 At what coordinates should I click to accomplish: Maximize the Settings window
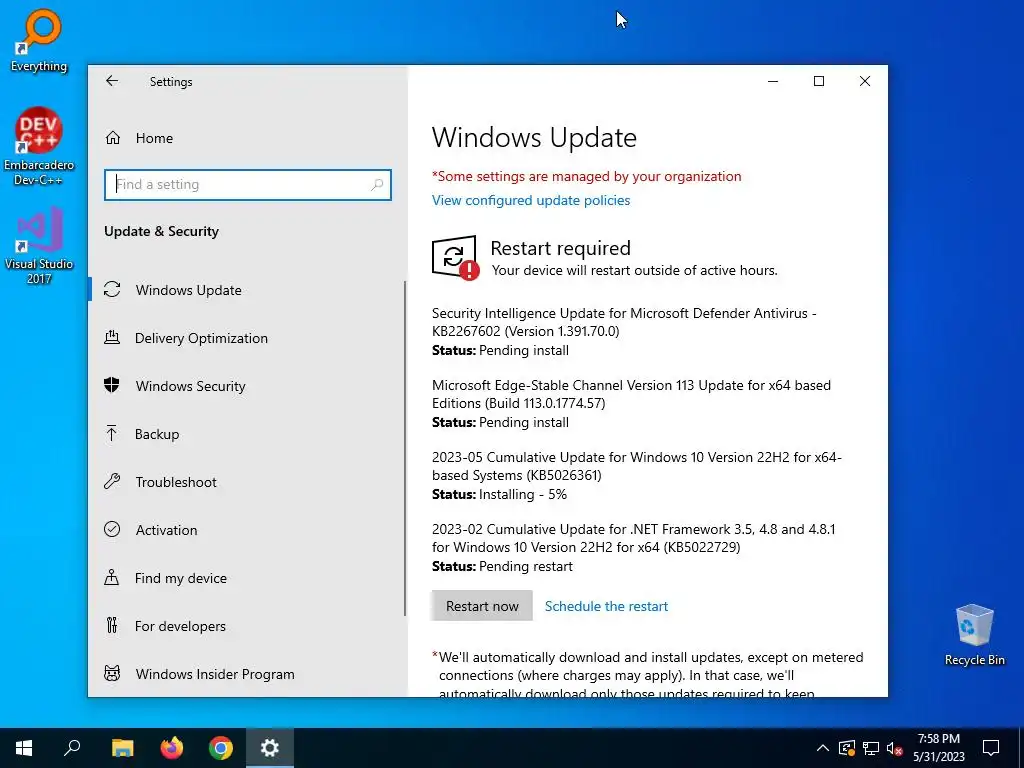click(818, 81)
